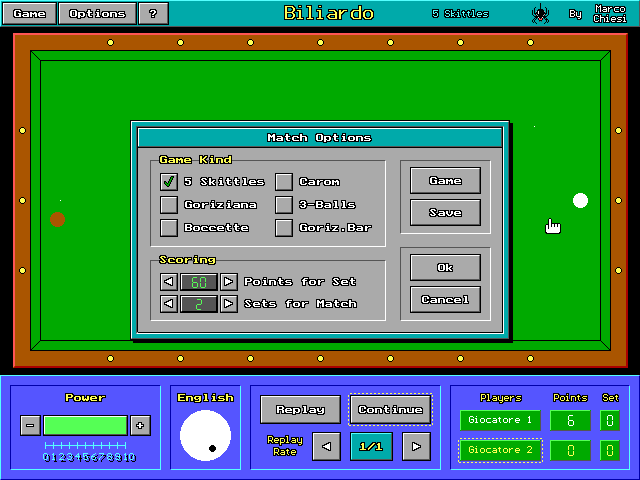640x480 pixels.
Task: Click Giocatore 1 points value 6
Action: [570, 420]
